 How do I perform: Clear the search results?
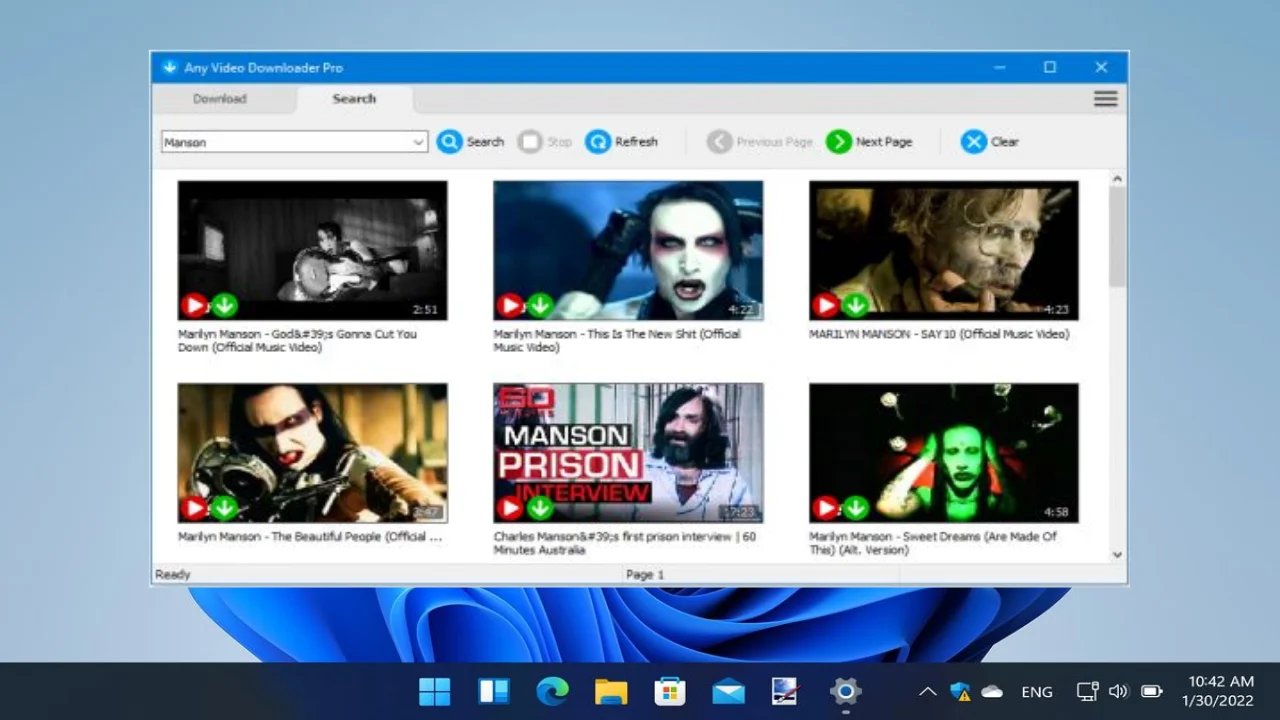[x=990, y=142]
